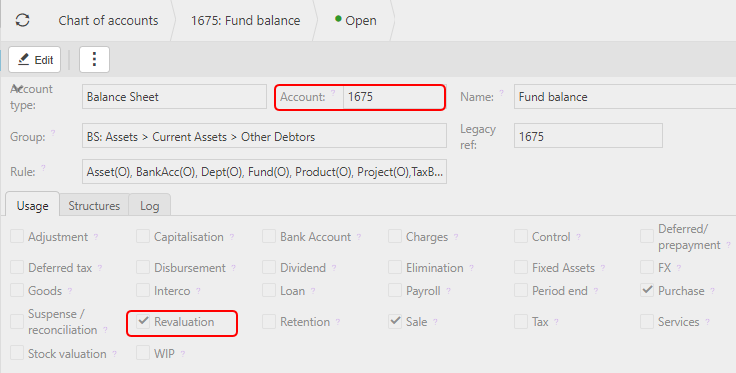The width and height of the screenshot is (736, 373).
Task: Click the help question mark beside Rule label
Action: point(43,167)
